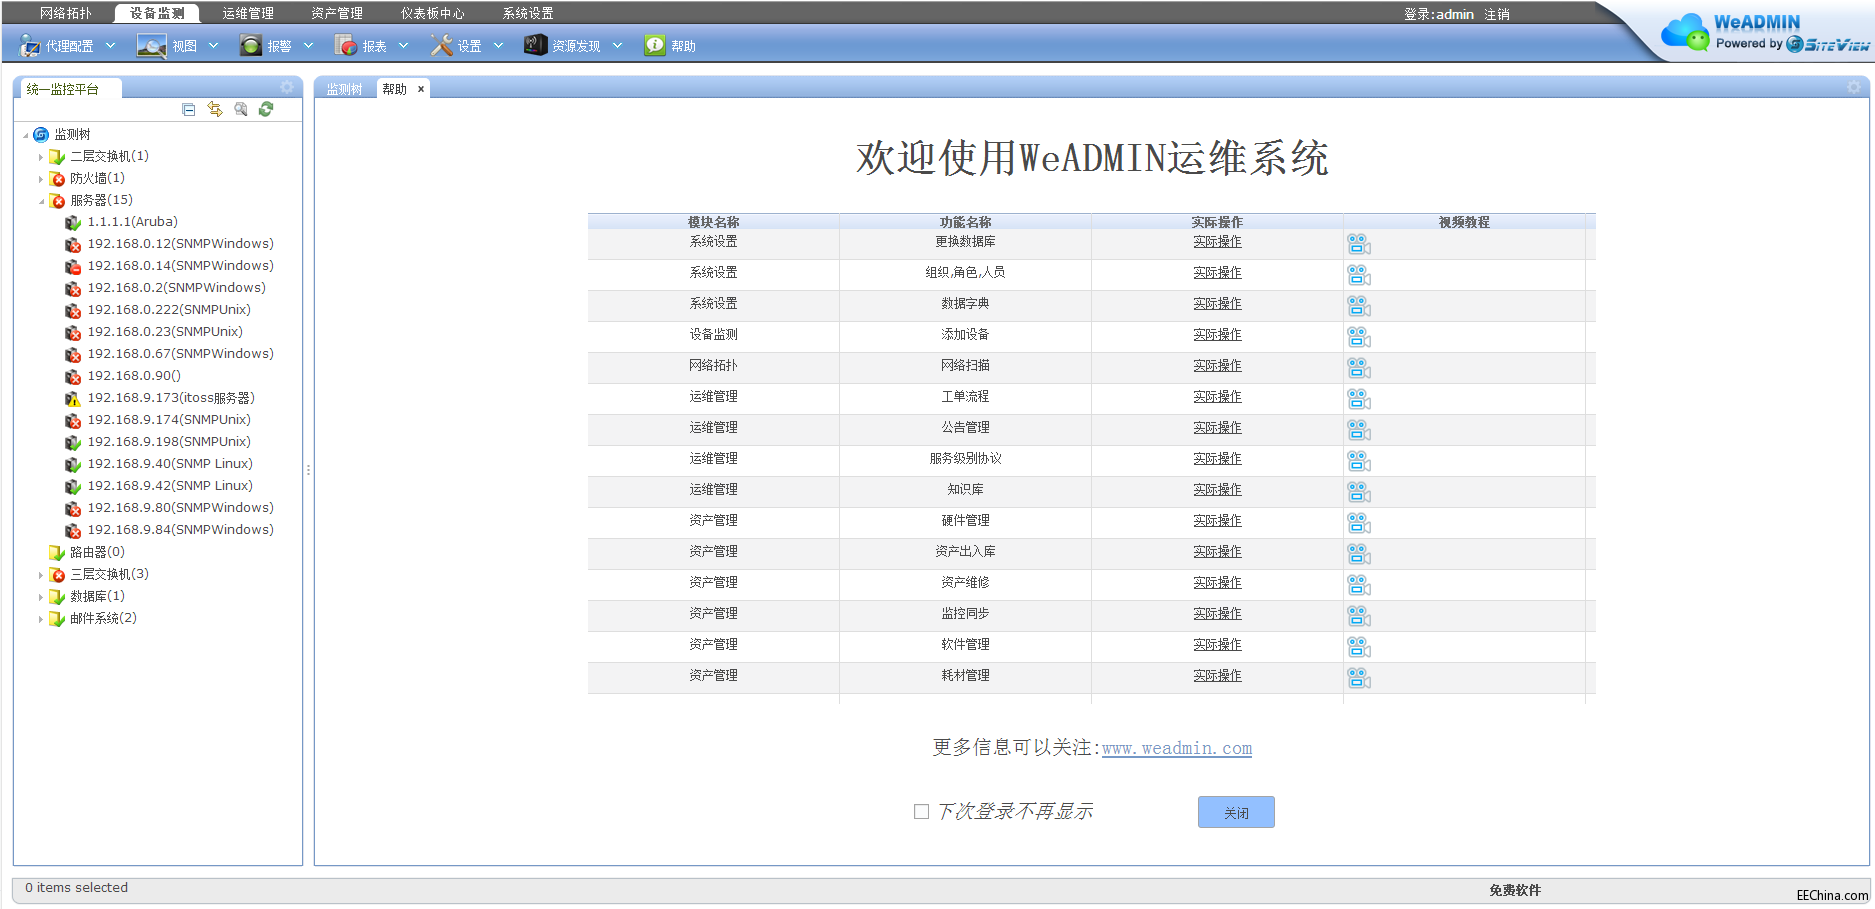The width and height of the screenshot is (1875, 909).
Task: Check the 下次登录不再显示 checkbox
Action: coord(921,812)
